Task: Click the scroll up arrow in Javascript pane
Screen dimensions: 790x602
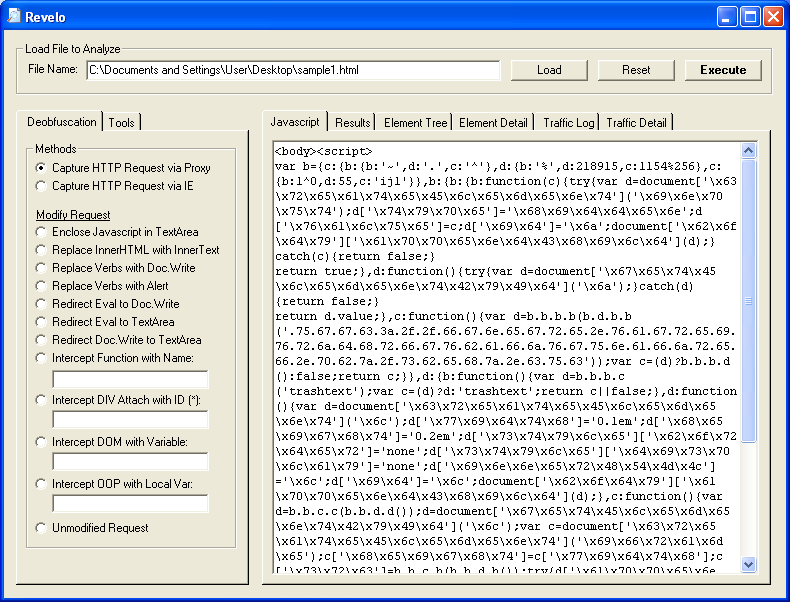Action: [749, 151]
